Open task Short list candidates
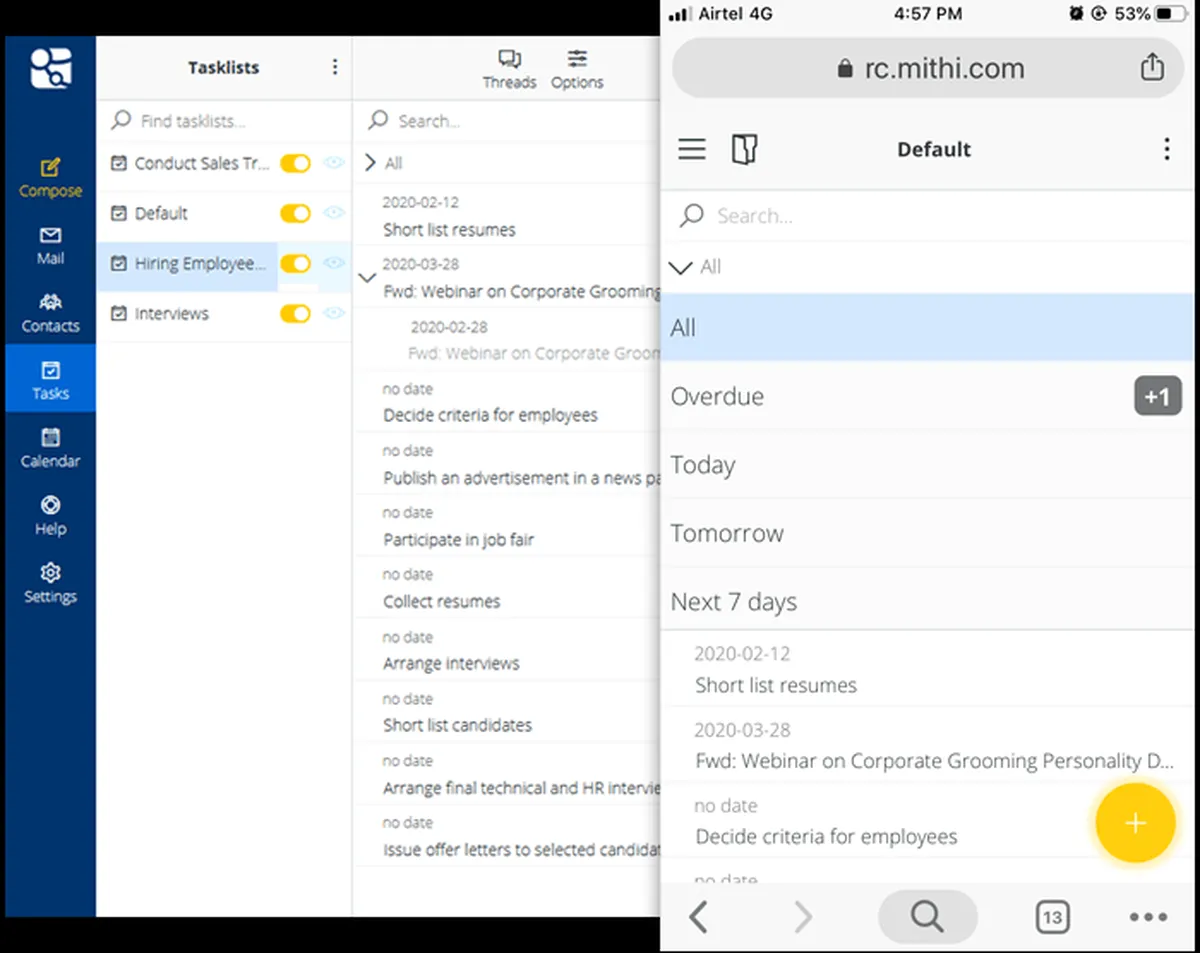This screenshot has width=1200, height=953. coord(507,713)
